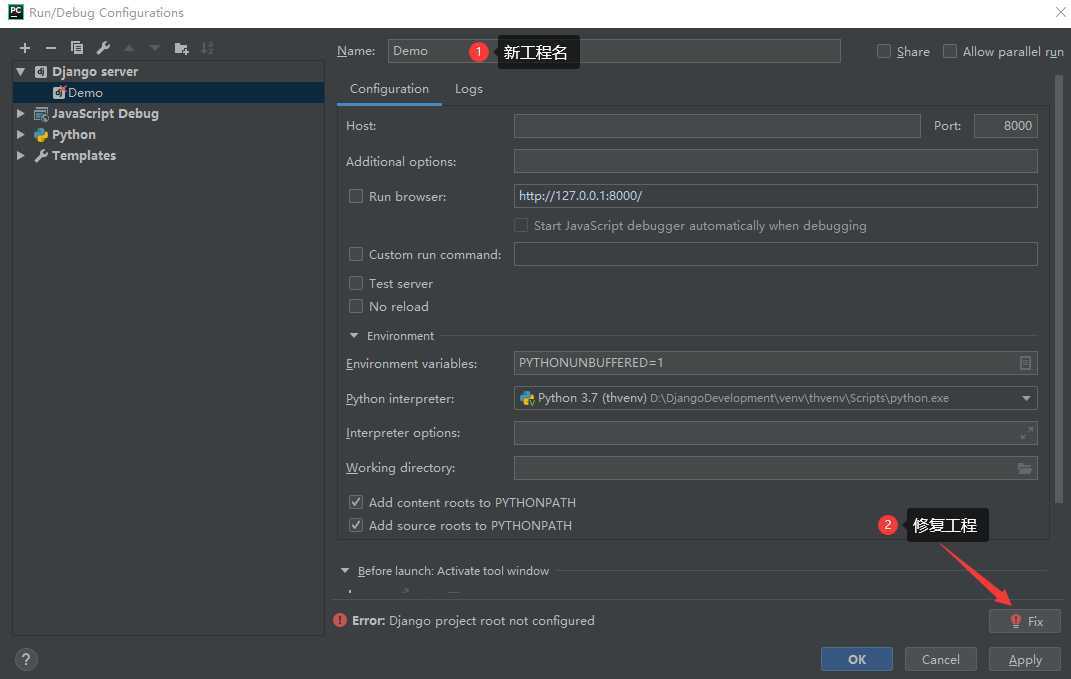
Task: Click the Host input field
Action: (x=717, y=126)
